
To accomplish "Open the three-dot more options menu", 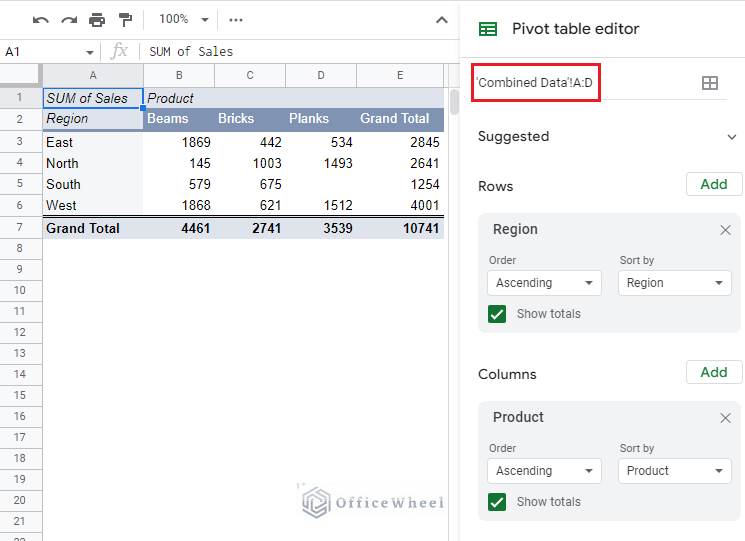I will pos(236,20).
